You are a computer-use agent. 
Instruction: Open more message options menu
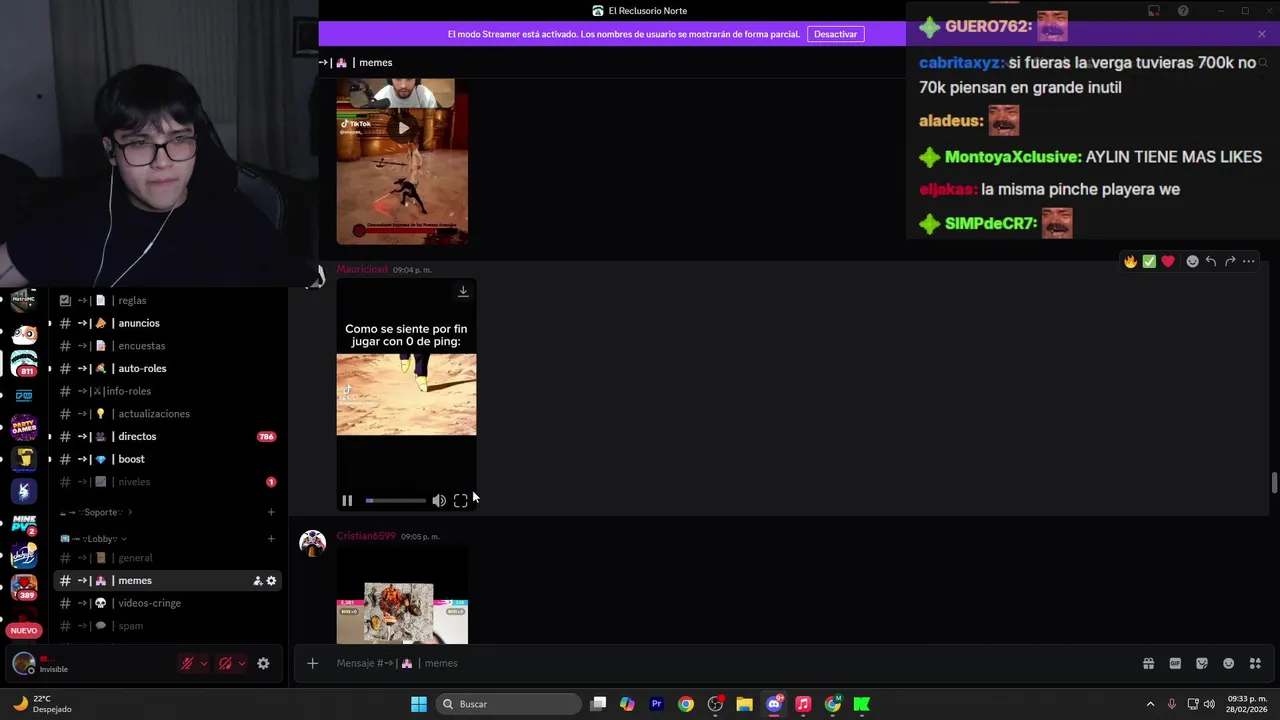(1249, 261)
